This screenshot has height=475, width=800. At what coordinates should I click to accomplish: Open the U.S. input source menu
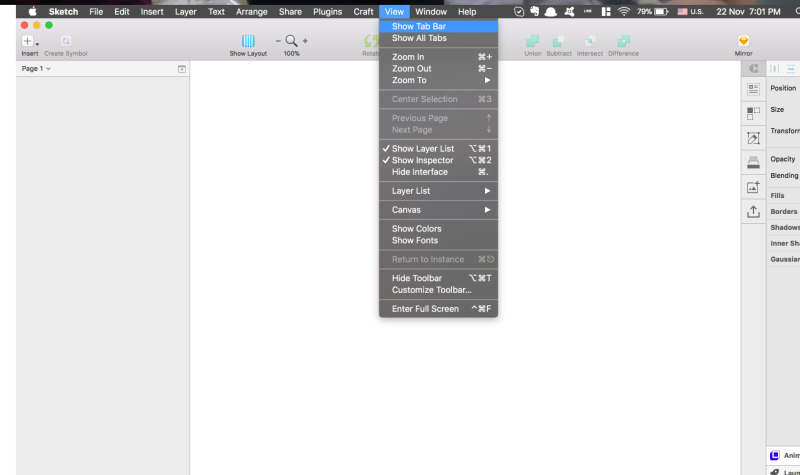(690, 11)
